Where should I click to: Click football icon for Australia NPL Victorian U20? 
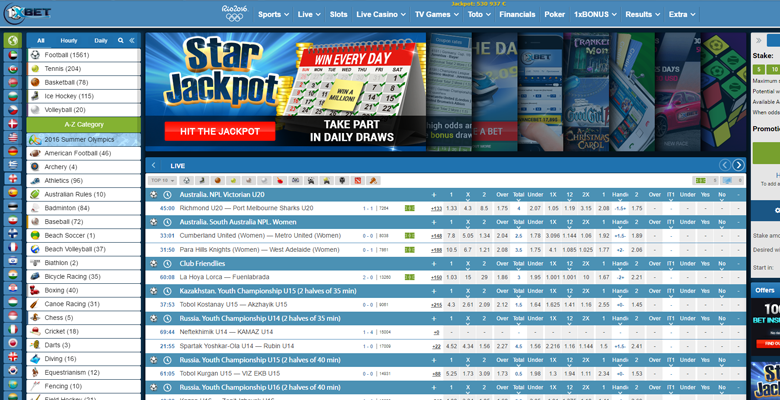point(154,195)
